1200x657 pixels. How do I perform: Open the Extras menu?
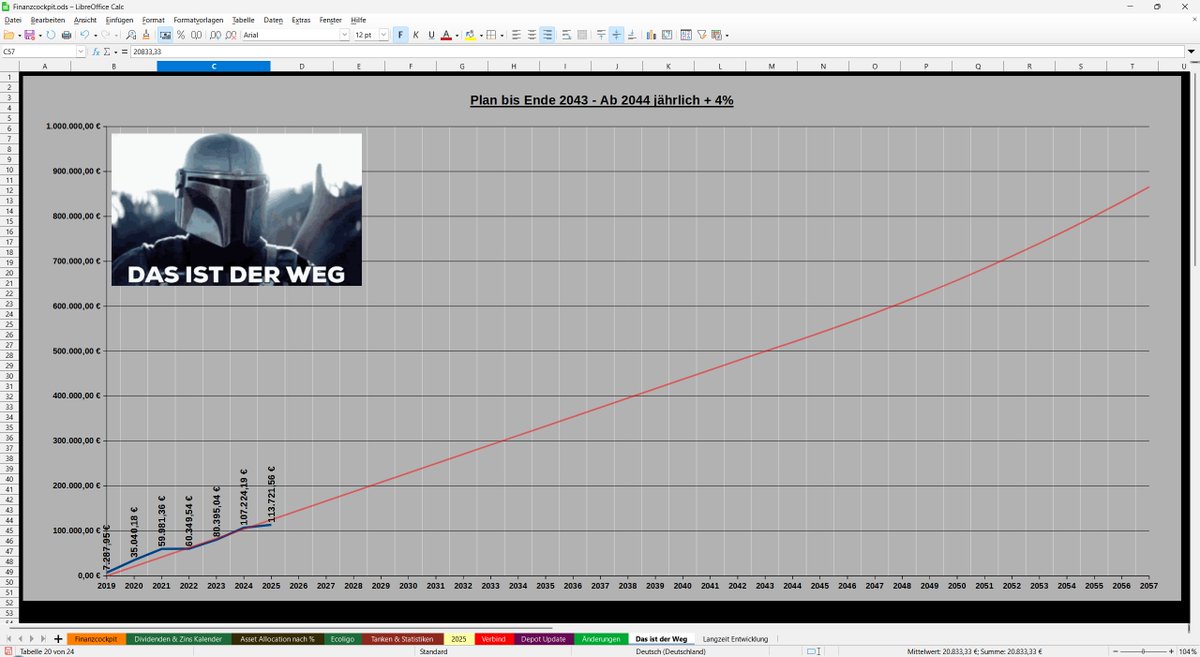(300, 20)
